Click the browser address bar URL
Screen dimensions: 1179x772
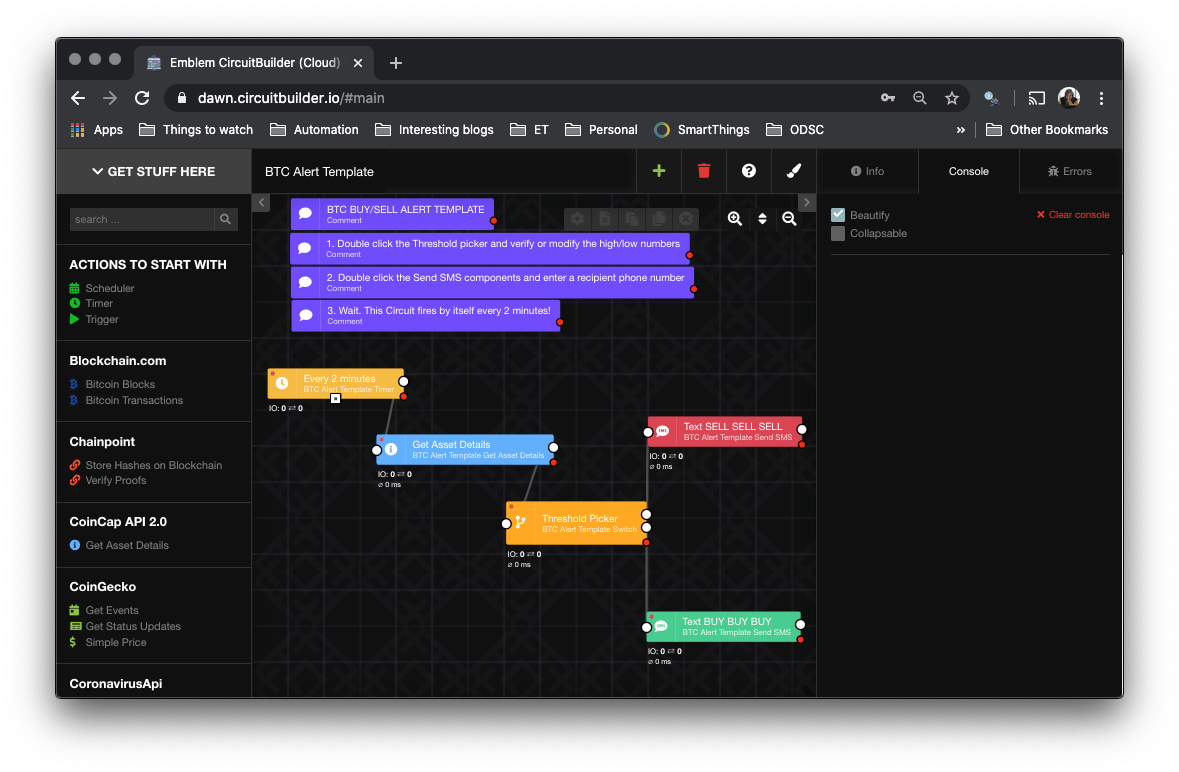tap(291, 98)
